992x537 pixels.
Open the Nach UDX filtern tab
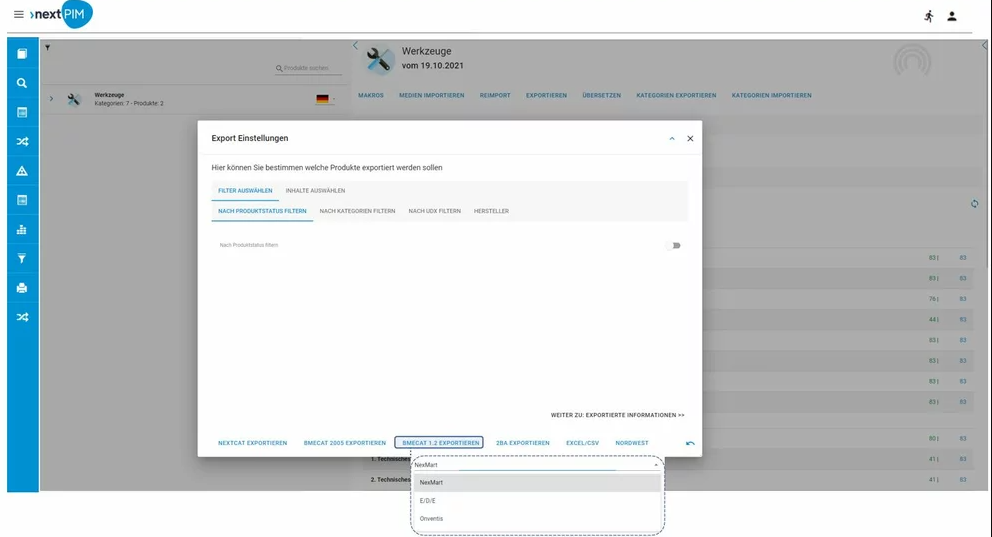pos(435,211)
